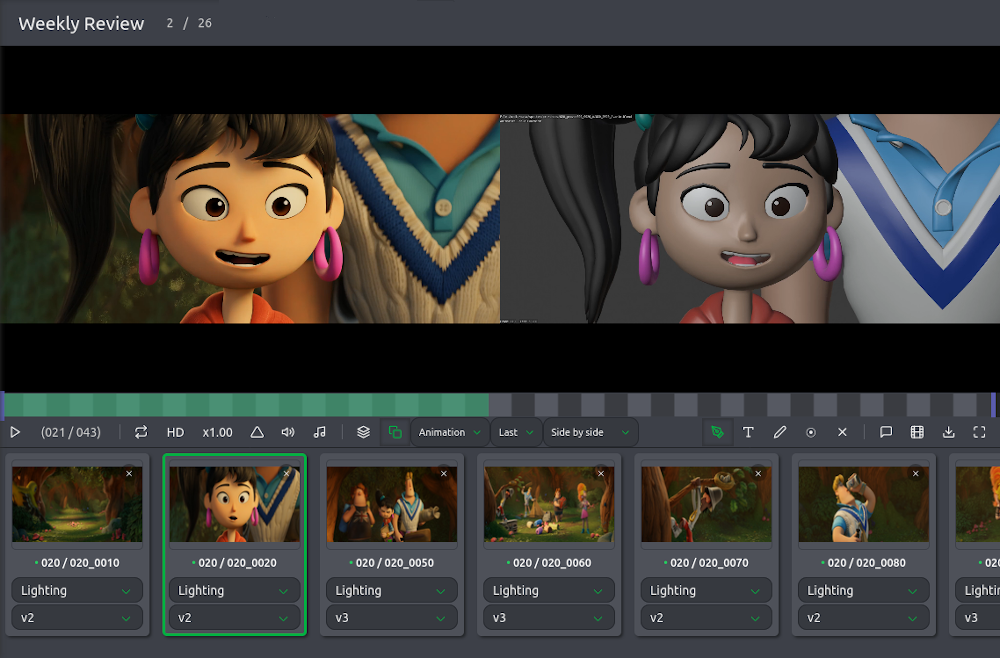Click the layers stack icon

364,432
